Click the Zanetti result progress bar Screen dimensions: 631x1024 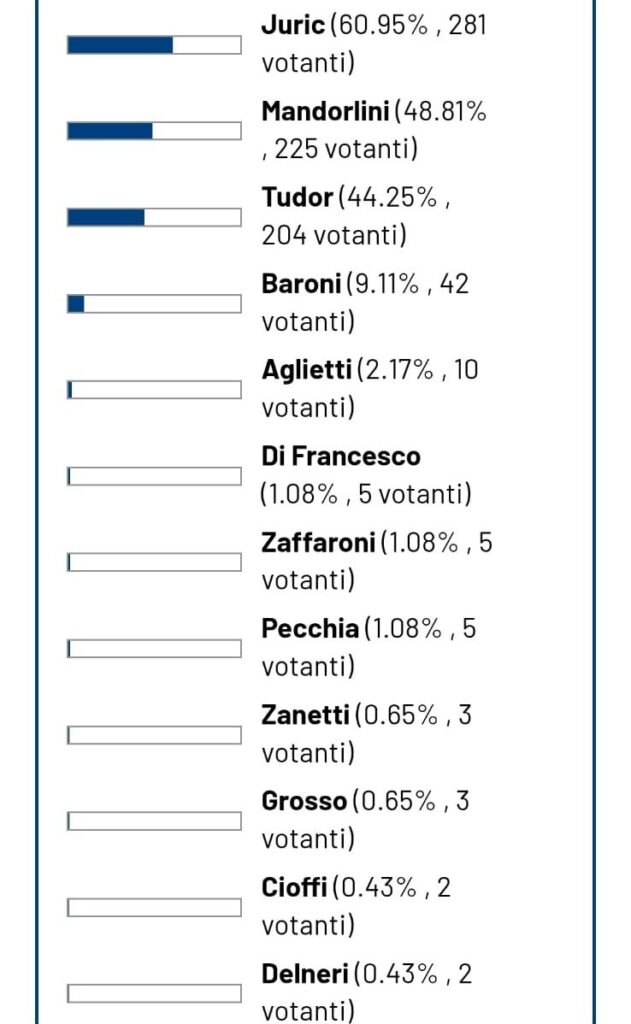[154, 735]
